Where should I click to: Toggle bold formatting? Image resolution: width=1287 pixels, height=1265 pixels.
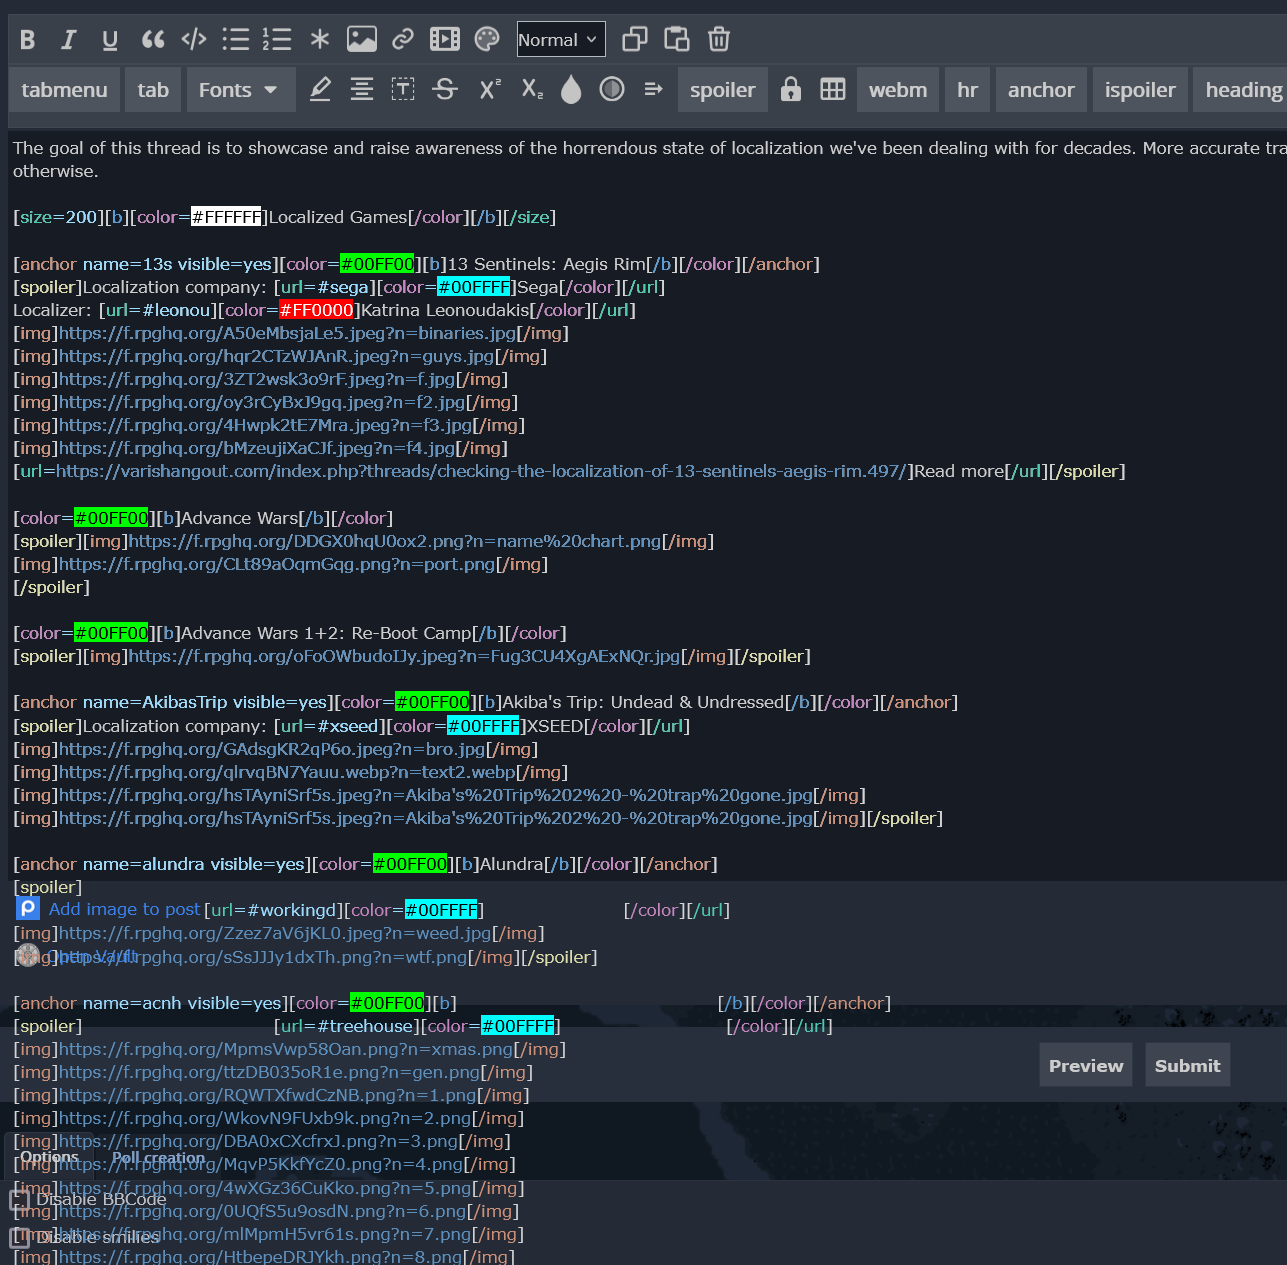coord(28,40)
